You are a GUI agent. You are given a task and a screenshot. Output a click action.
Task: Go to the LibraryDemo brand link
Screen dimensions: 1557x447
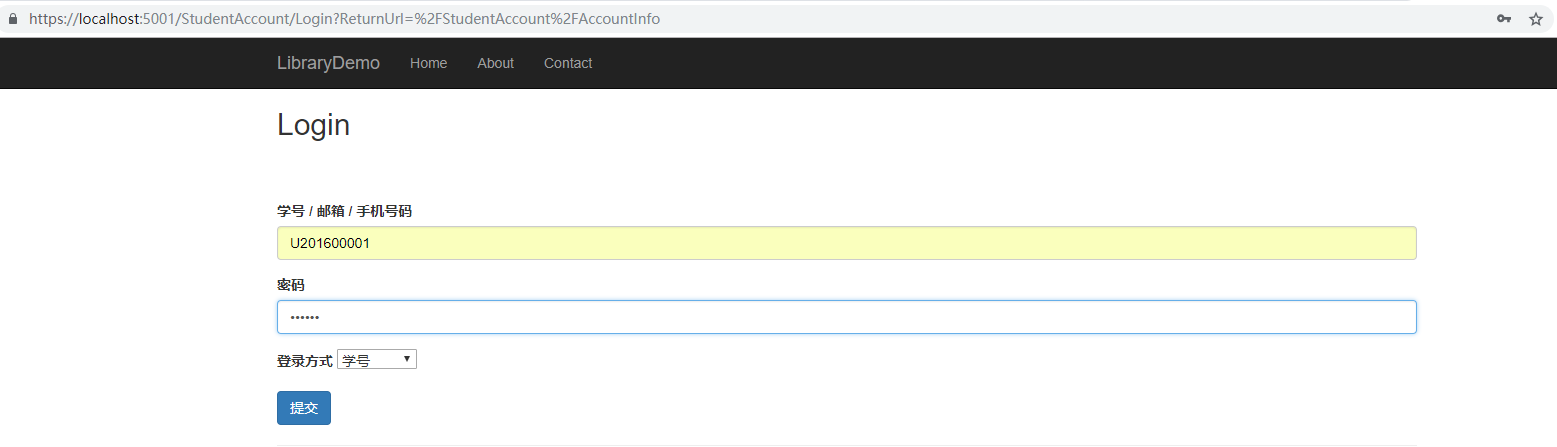328,63
